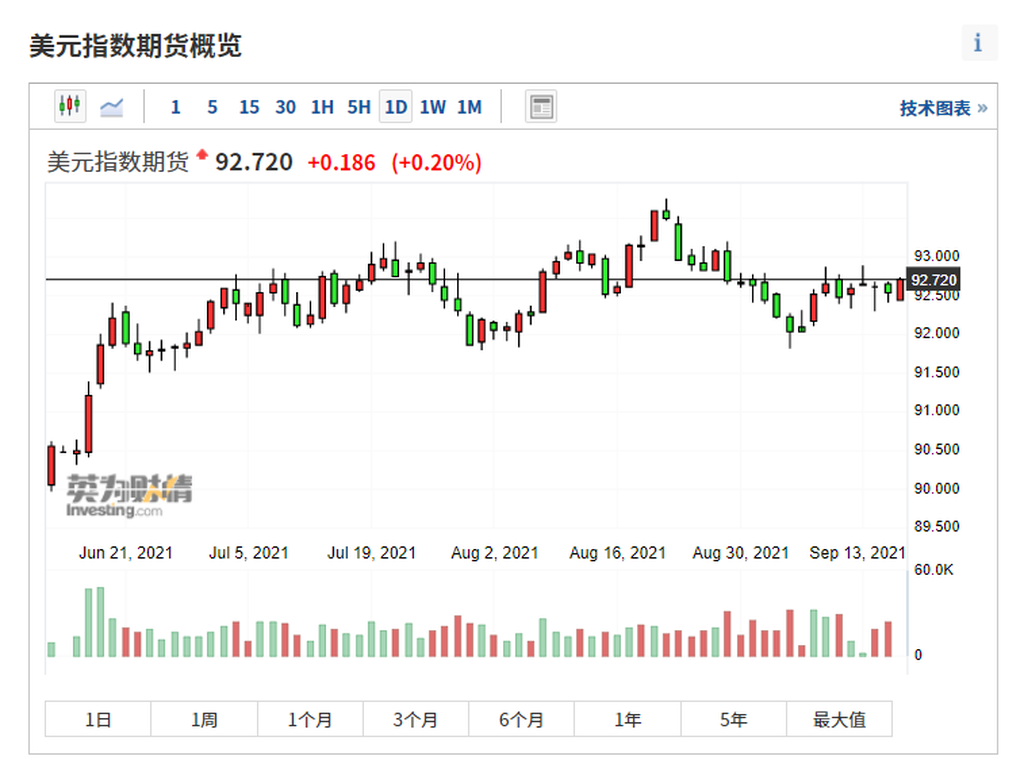
Task: Click the percent change (+0.20%)
Action: click(436, 163)
